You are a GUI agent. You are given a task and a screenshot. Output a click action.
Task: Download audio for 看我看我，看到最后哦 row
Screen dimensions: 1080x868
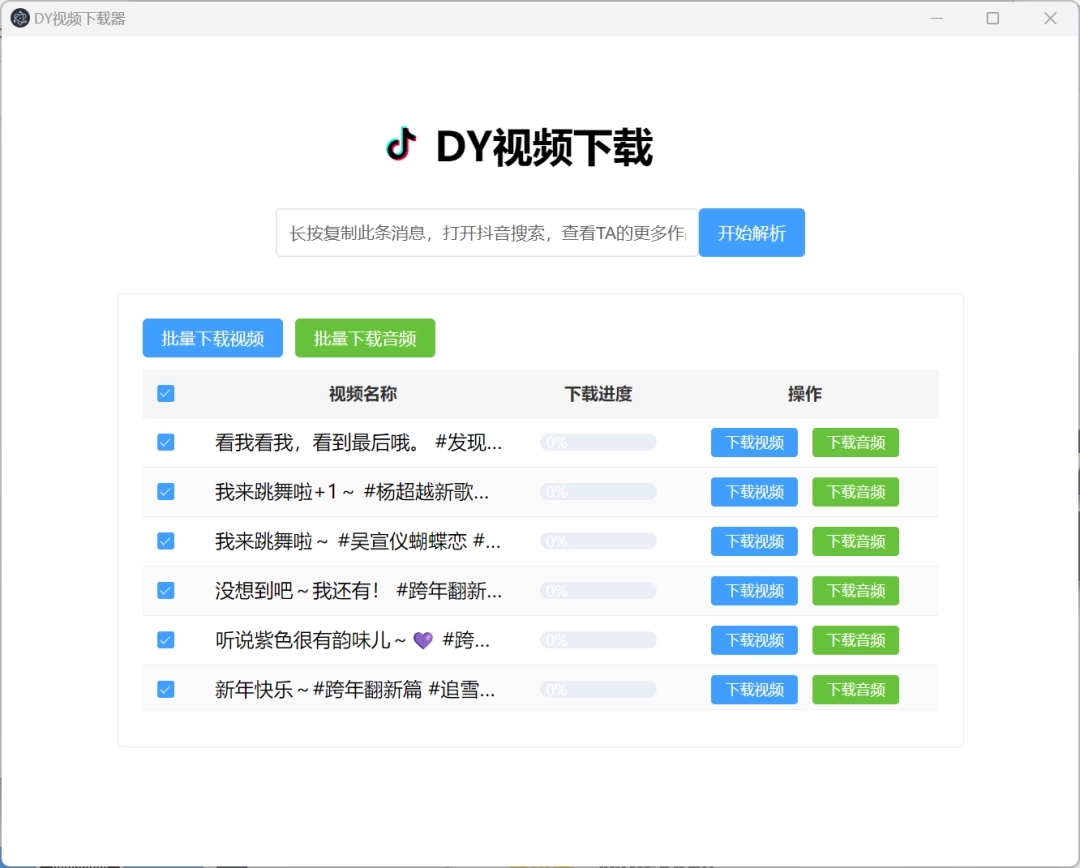(855, 442)
